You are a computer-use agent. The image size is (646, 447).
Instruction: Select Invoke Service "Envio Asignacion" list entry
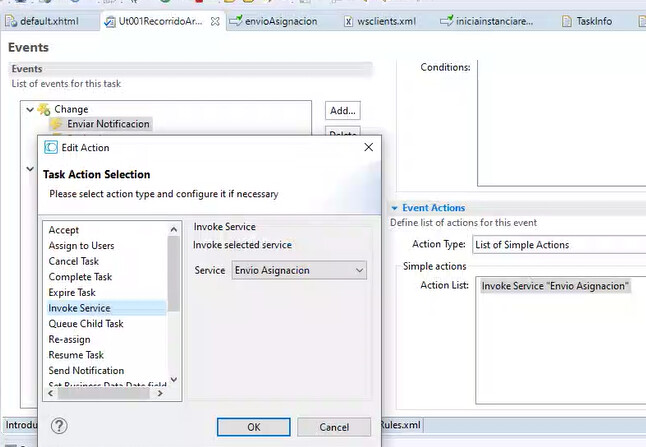(555, 286)
